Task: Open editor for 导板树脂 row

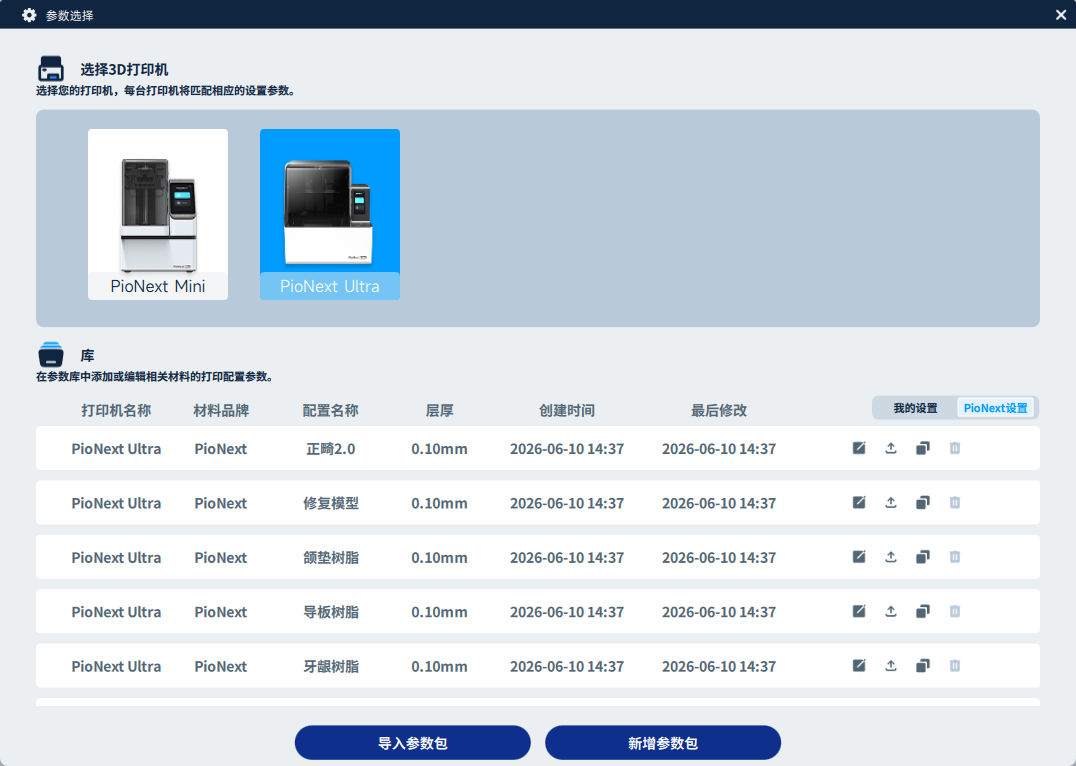Action: [x=858, y=611]
